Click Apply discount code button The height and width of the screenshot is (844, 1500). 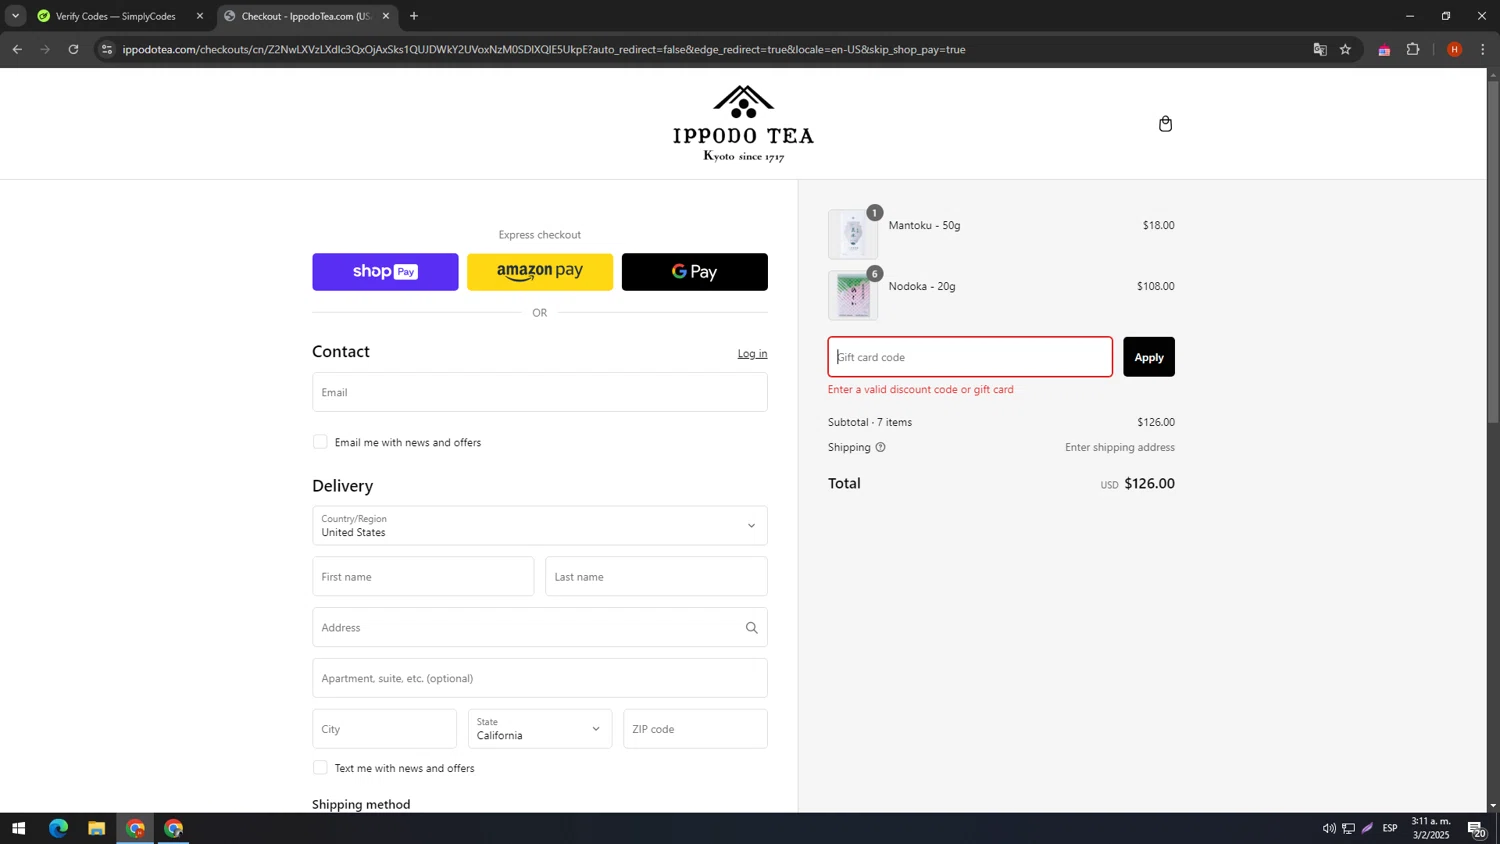point(1149,357)
